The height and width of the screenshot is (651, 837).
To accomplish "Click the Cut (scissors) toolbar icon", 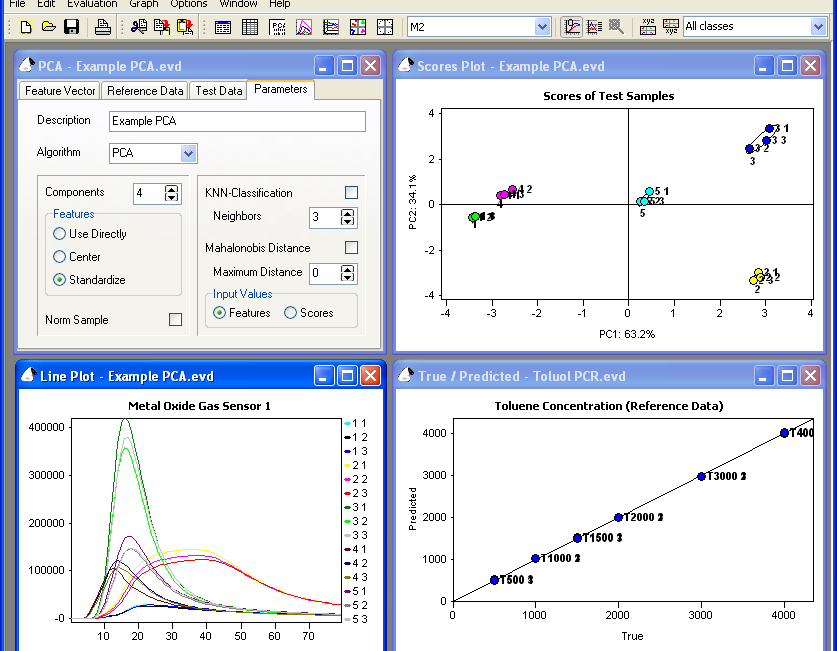I will (139, 27).
